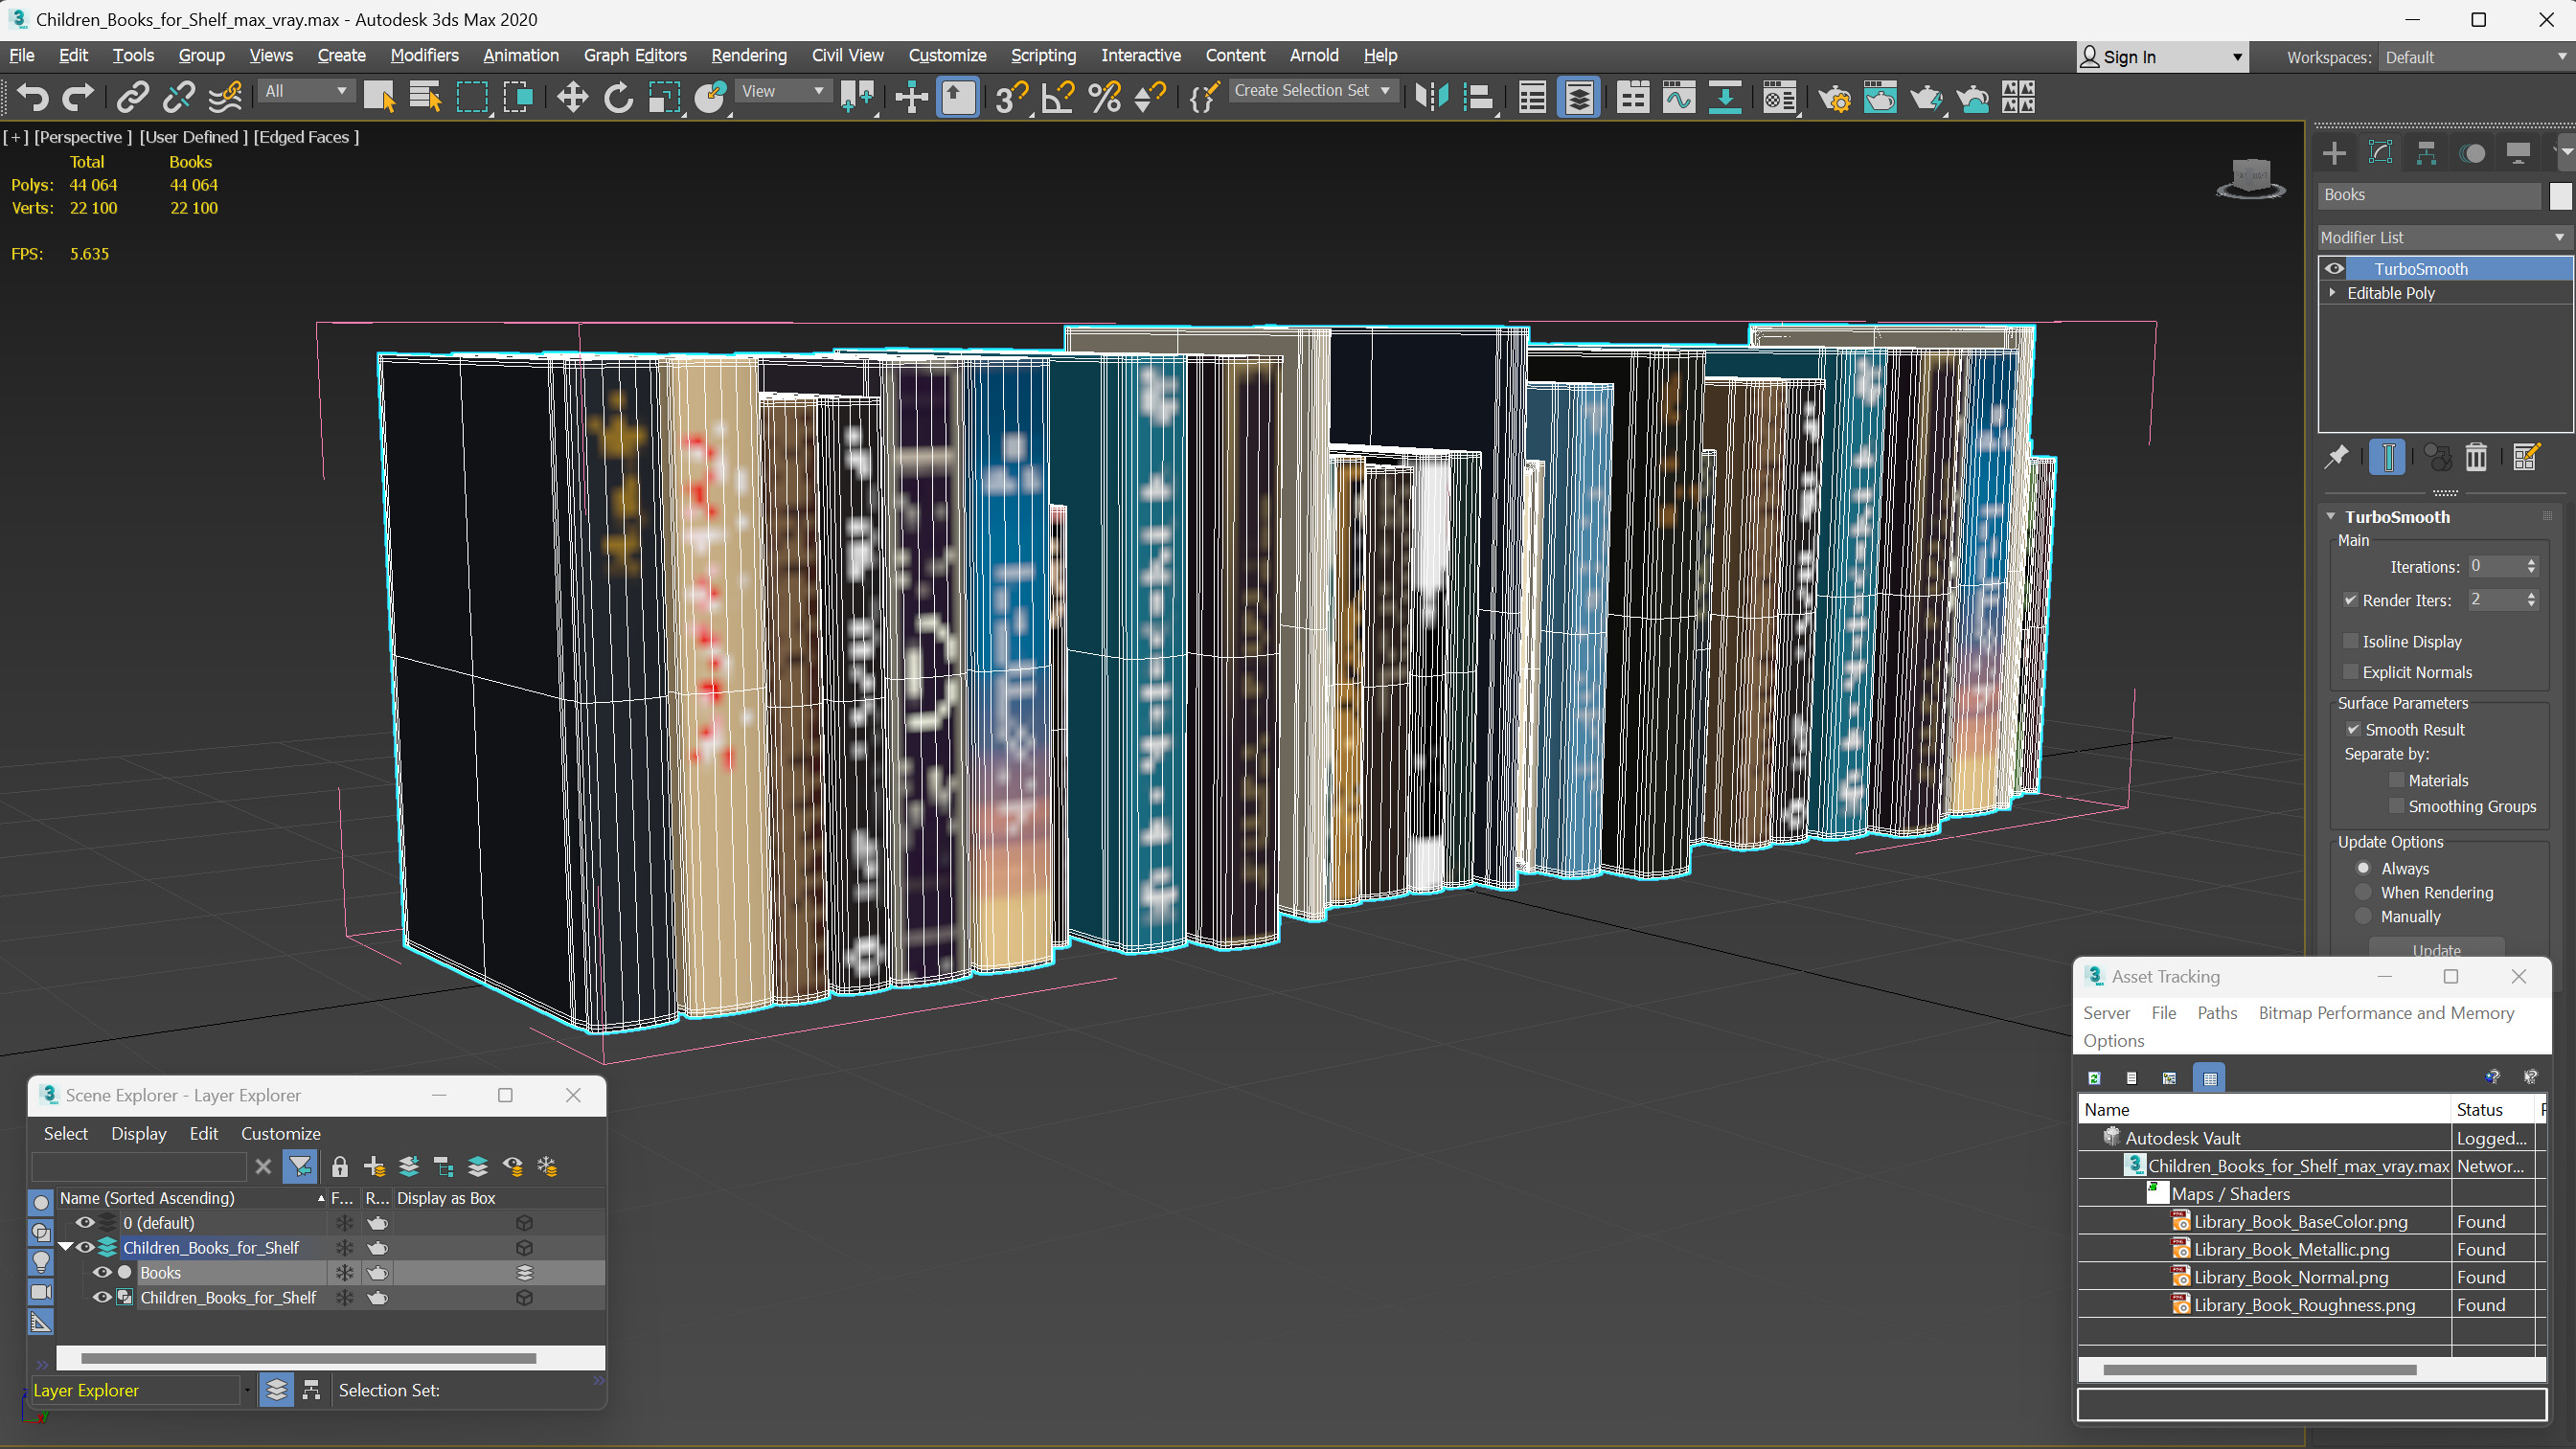Open Render Setup teapot icon
This screenshot has width=2576, height=1449.
[1834, 97]
